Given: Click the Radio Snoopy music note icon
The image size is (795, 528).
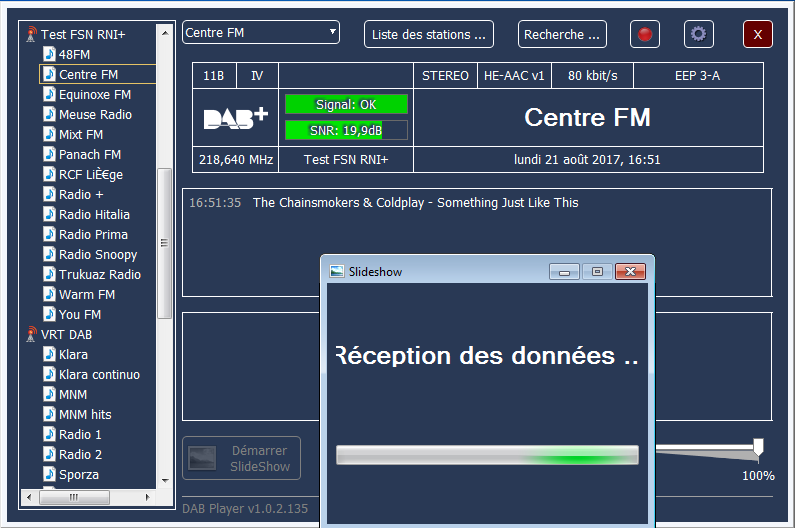Looking at the screenshot, I should coord(49,254).
